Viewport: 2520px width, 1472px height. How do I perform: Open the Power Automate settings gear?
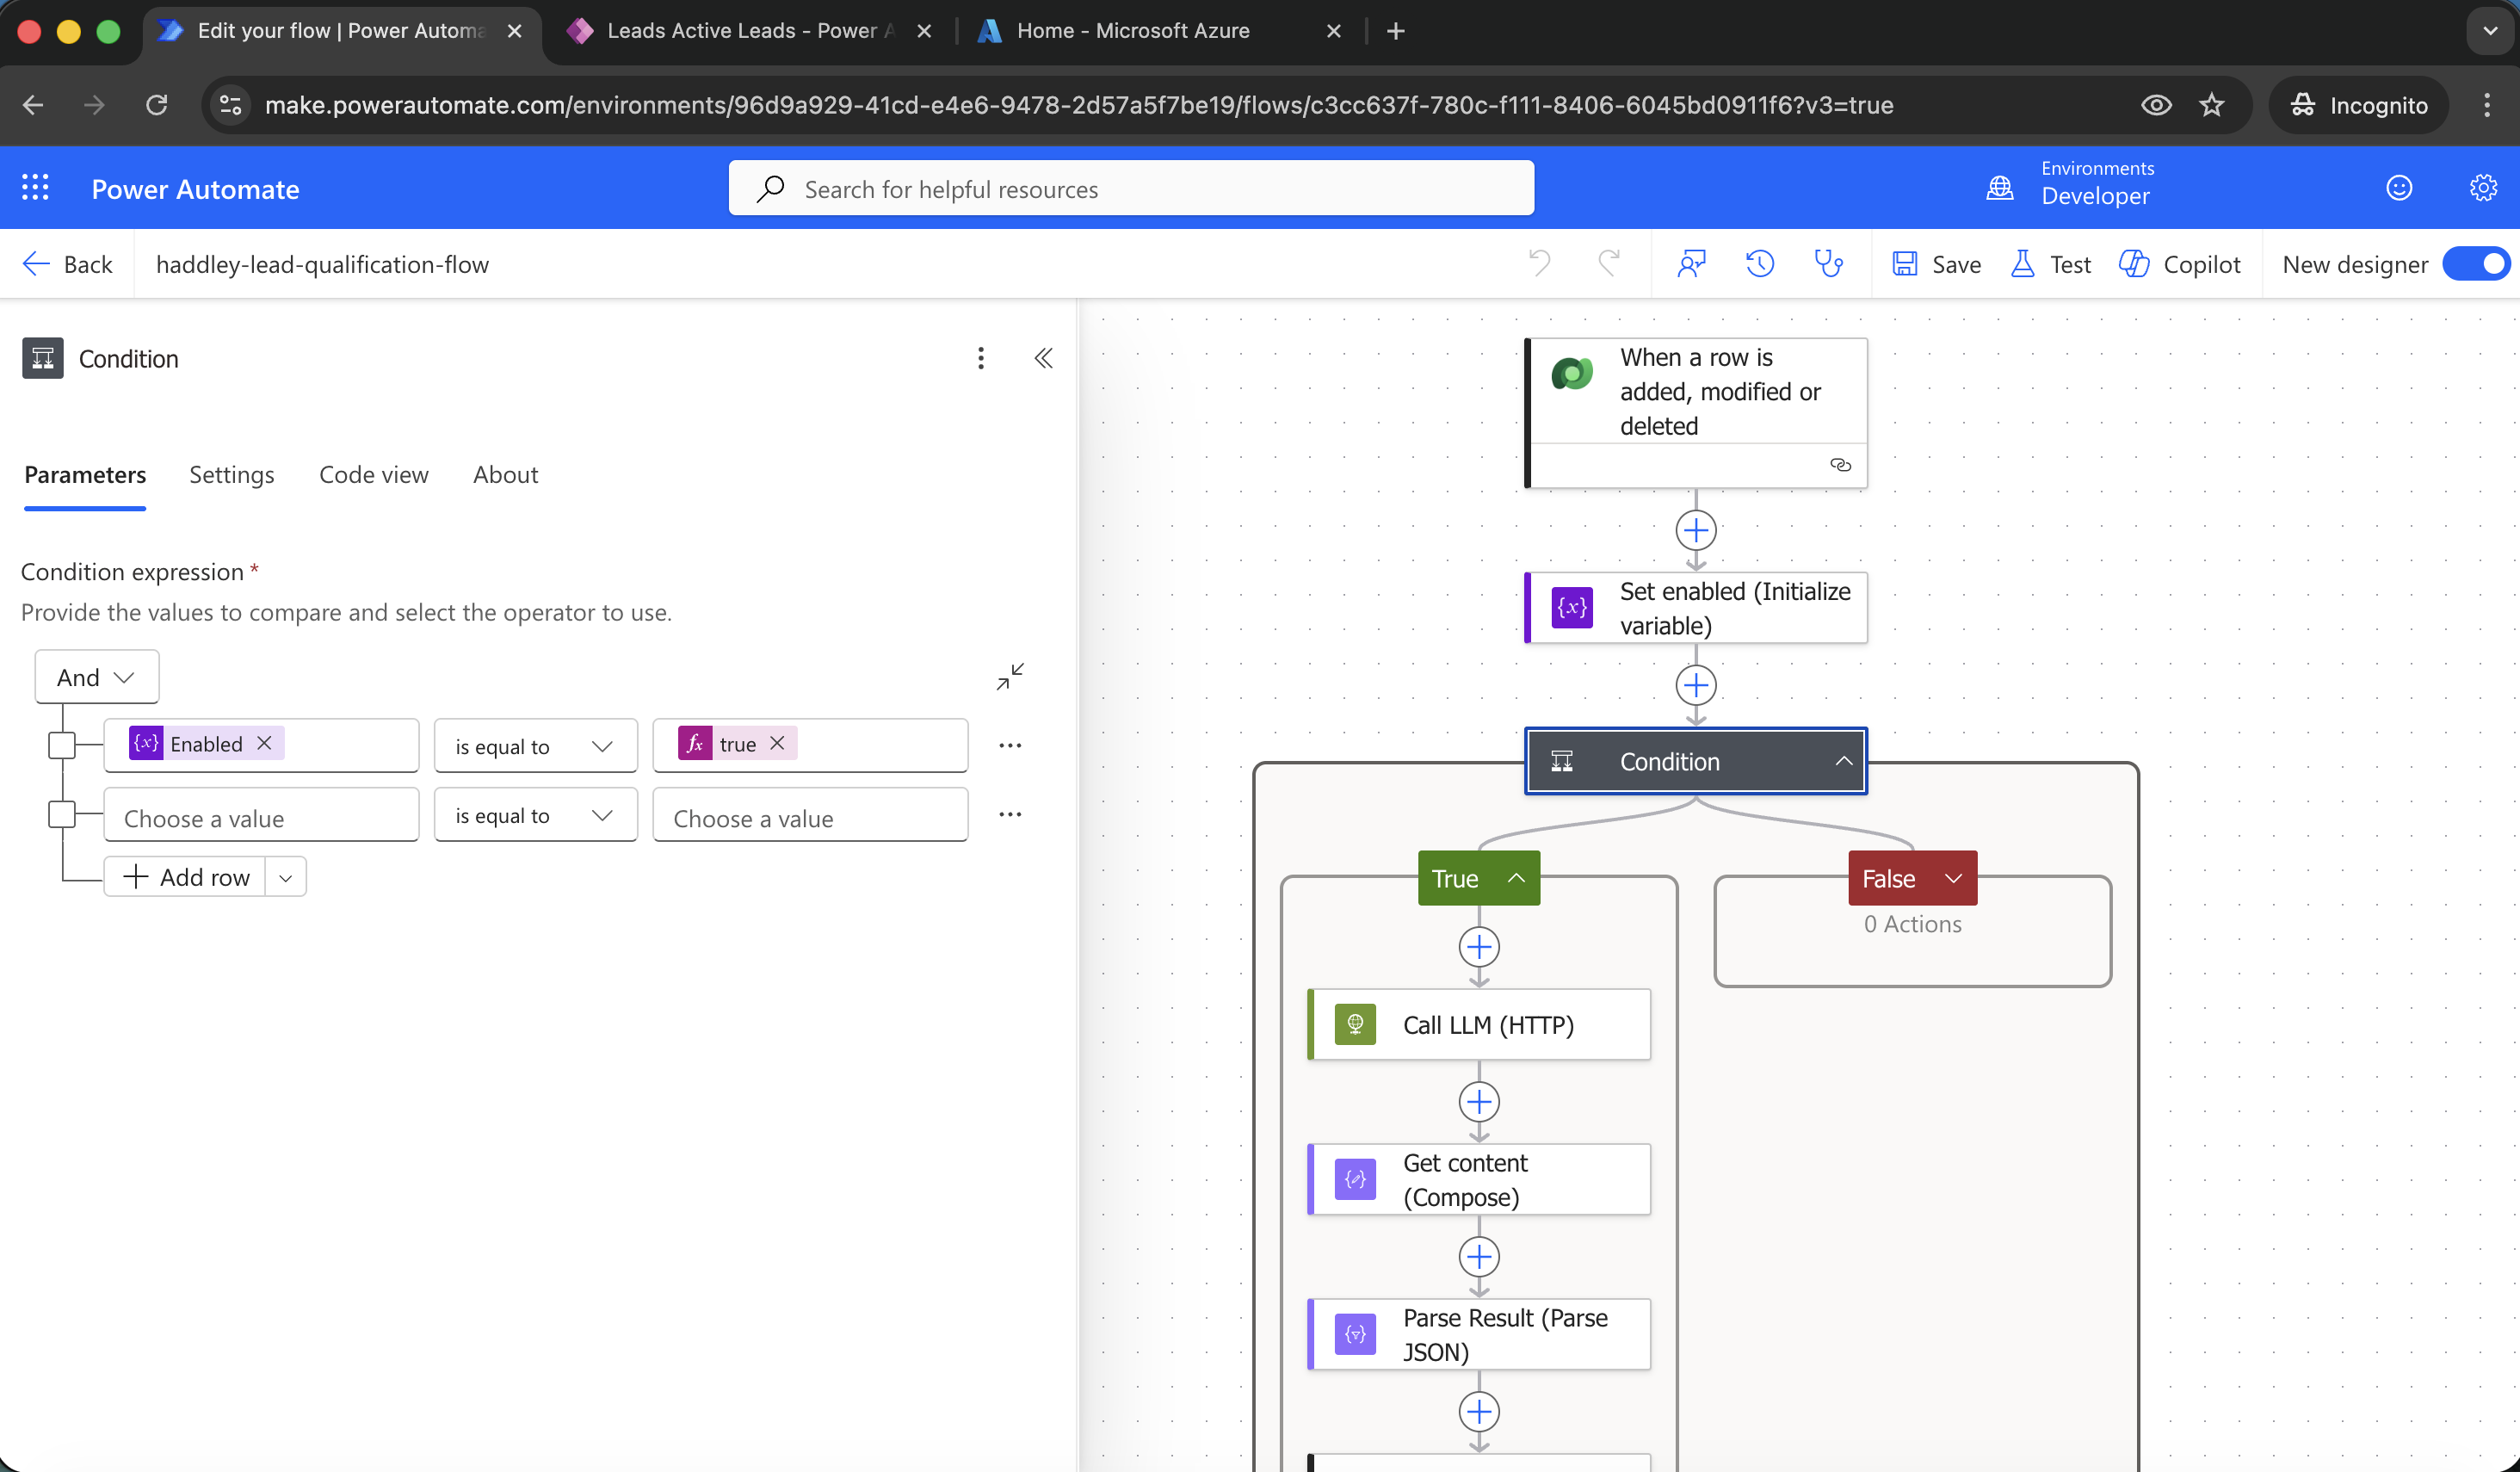tap(2483, 188)
